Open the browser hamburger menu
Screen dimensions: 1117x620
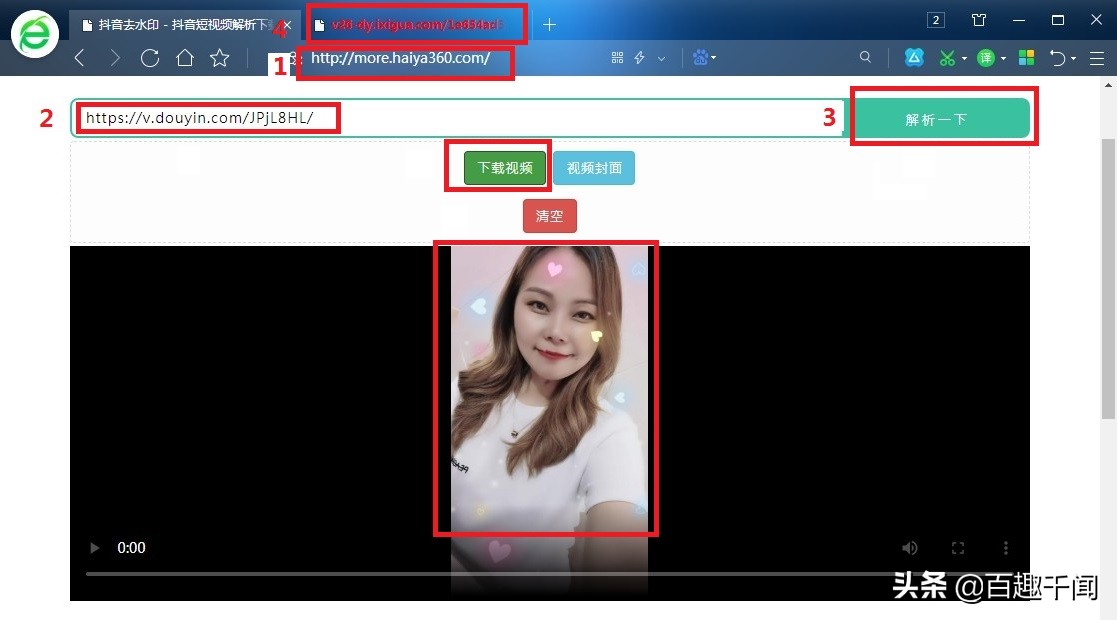1097,57
